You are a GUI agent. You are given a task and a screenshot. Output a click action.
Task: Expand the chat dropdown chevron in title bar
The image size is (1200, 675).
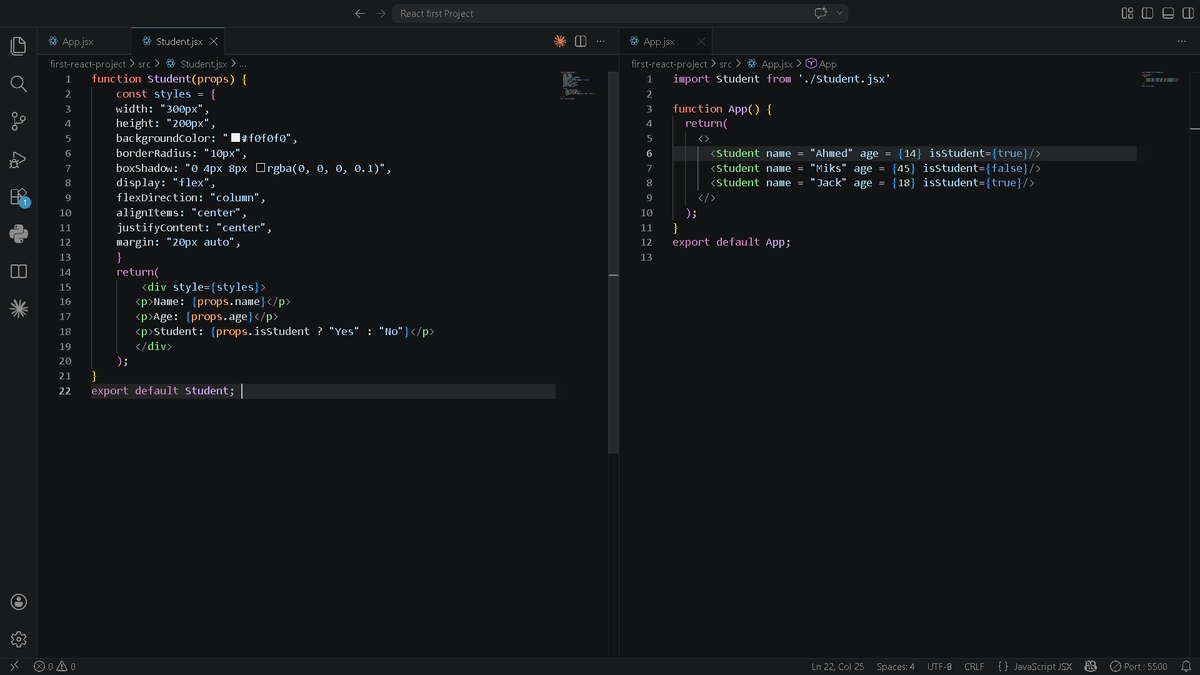pyautogui.click(x=840, y=13)
